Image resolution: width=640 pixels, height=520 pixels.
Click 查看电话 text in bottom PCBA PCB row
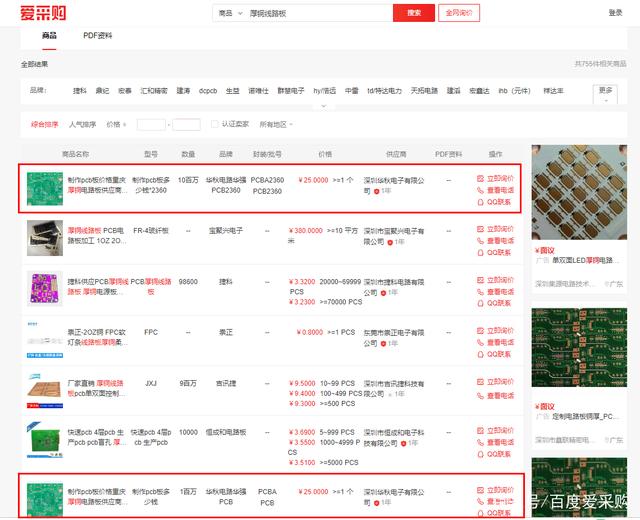tap(500, 502)
